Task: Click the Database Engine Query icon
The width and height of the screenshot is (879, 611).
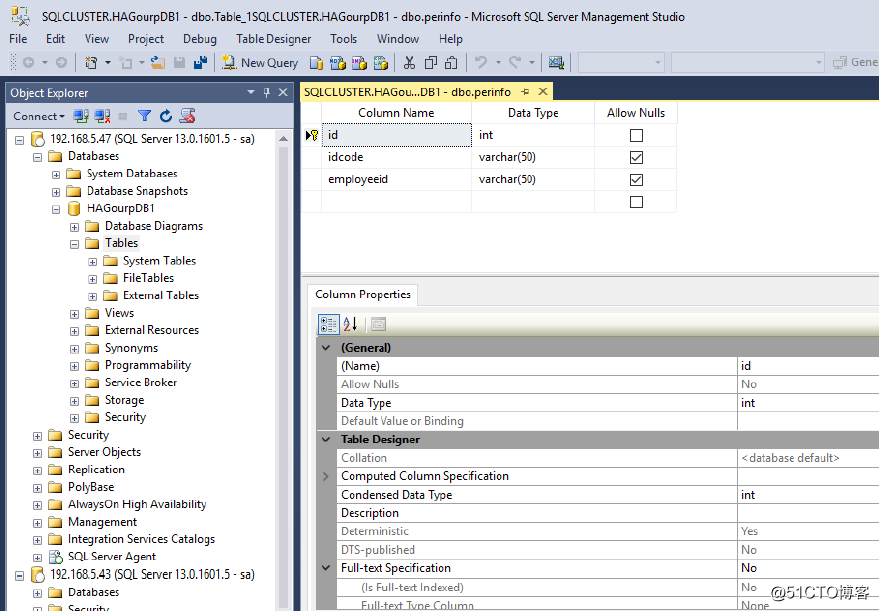Action: (x=316, y=63)
